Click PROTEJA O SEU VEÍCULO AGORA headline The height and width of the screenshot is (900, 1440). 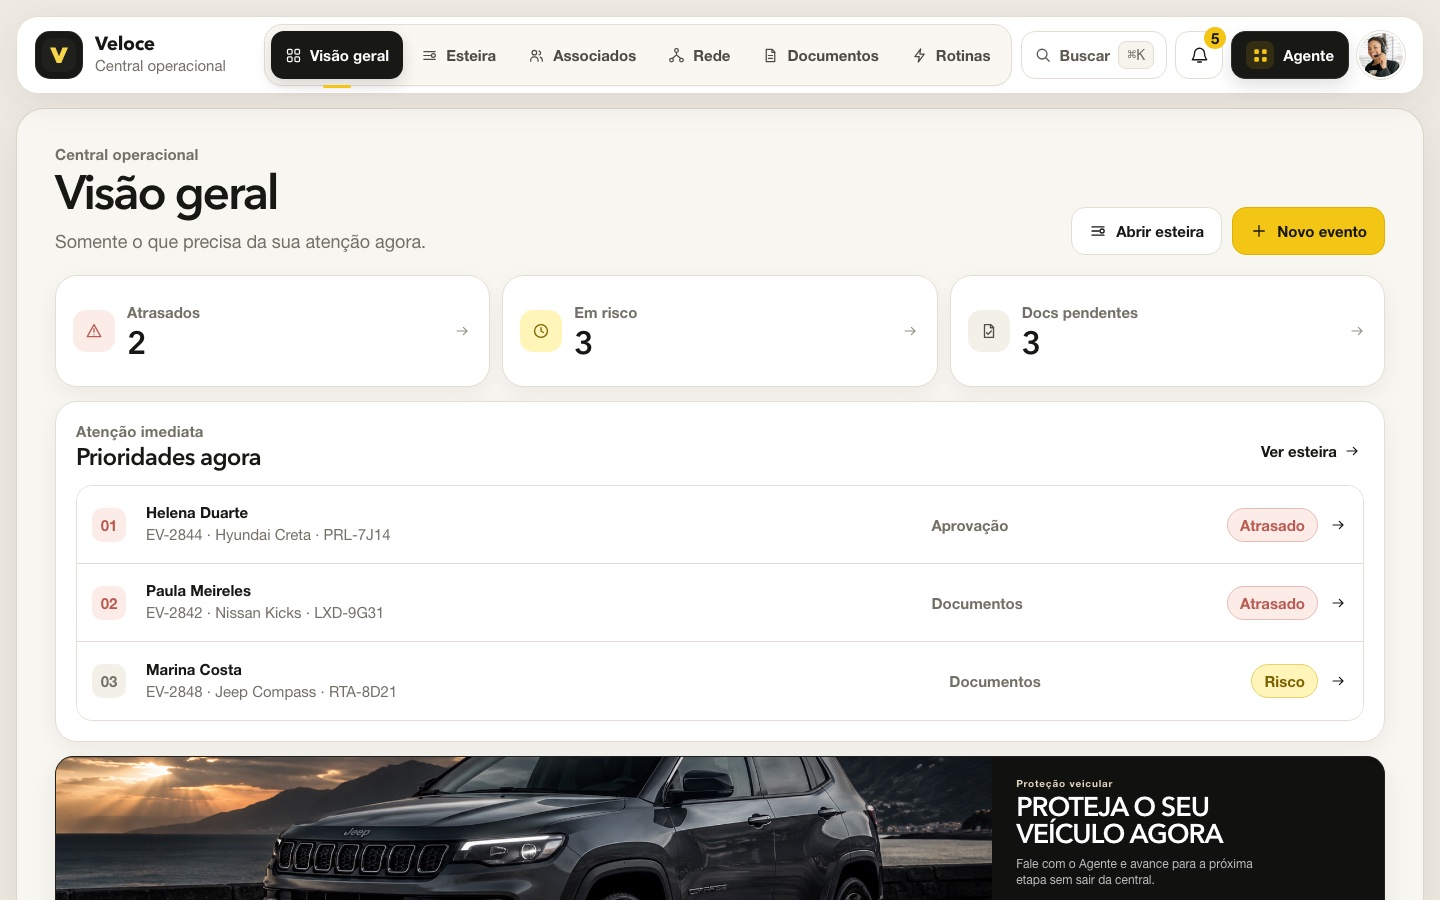(x=1119, y=820)
